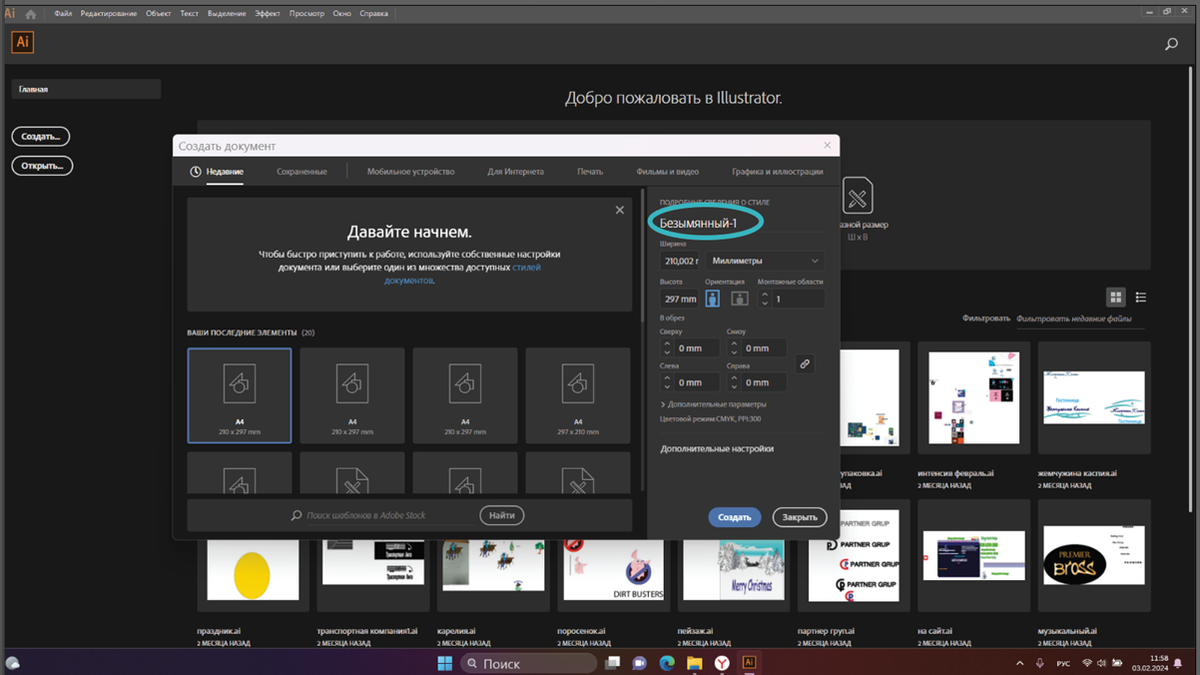Click the magnifier icon in Adobe Stock search
Screen dimensions: 1200x675
pyautogui.click(x=296, y=516)
